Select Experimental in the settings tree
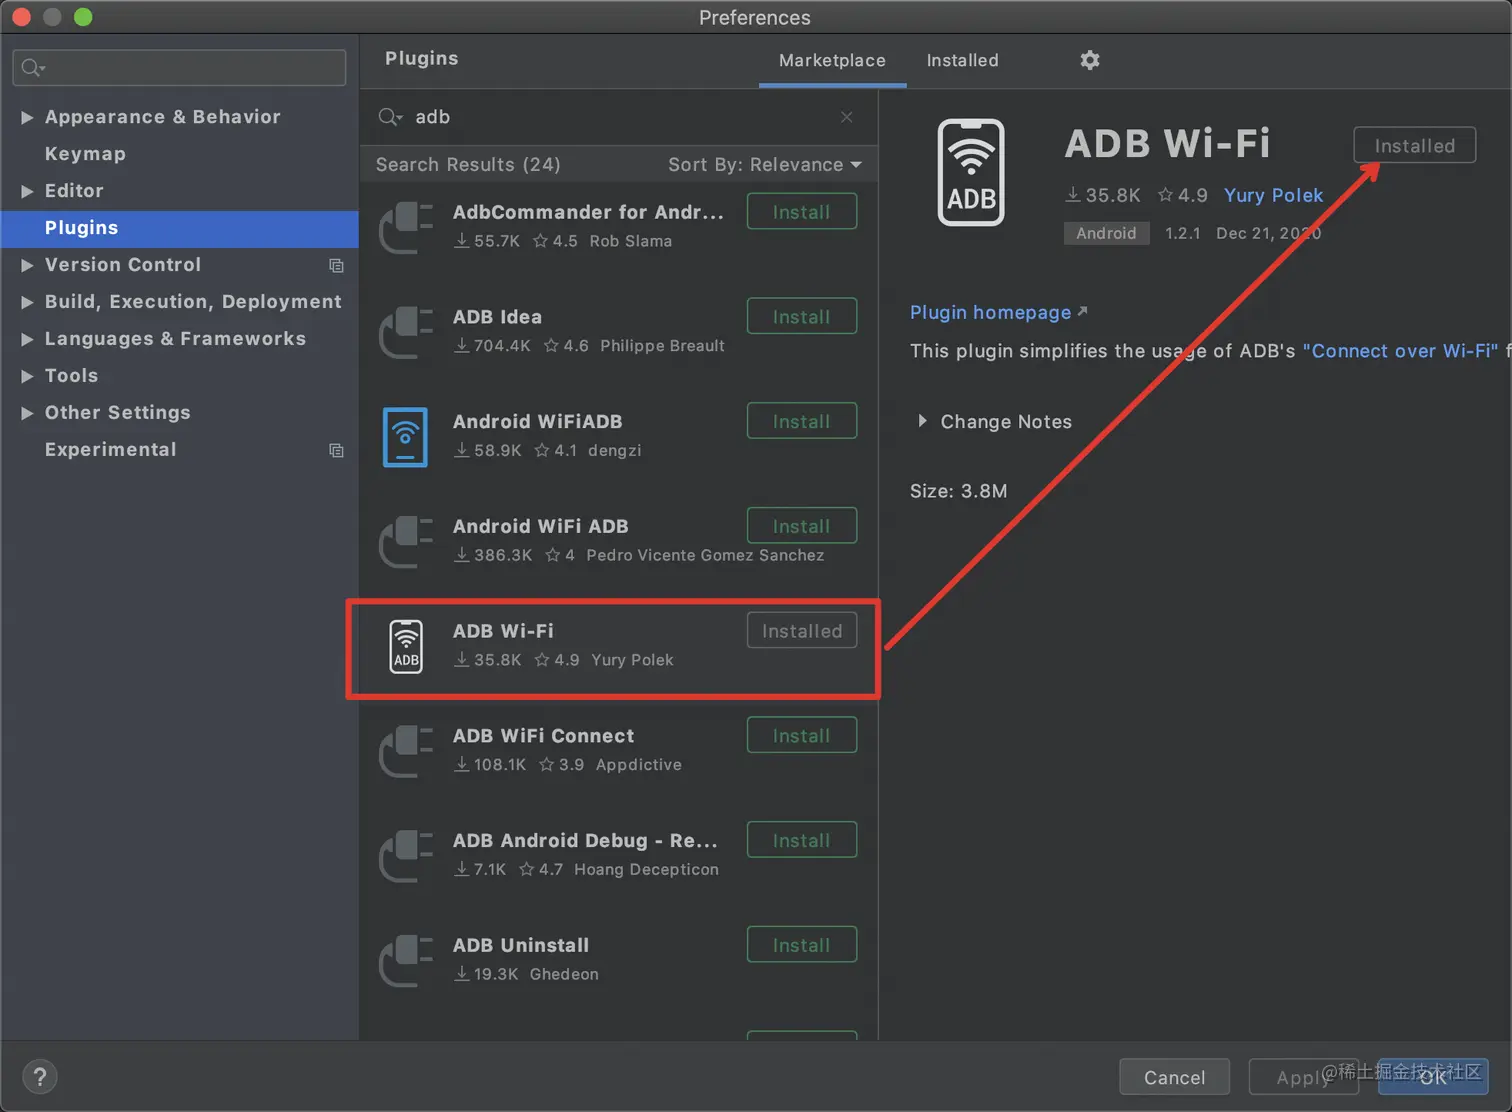 pos(110,450)
